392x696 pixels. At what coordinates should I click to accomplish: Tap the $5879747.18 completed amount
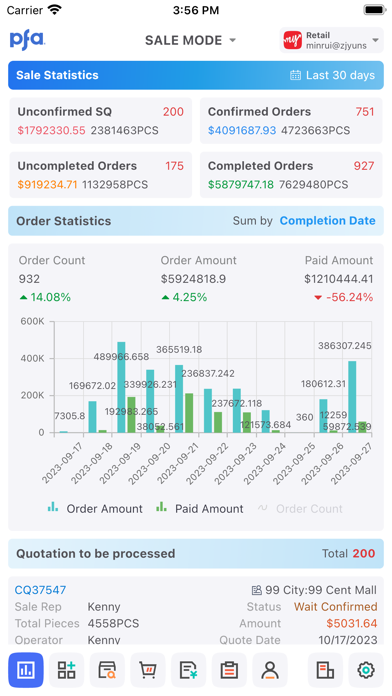[241, 185]
